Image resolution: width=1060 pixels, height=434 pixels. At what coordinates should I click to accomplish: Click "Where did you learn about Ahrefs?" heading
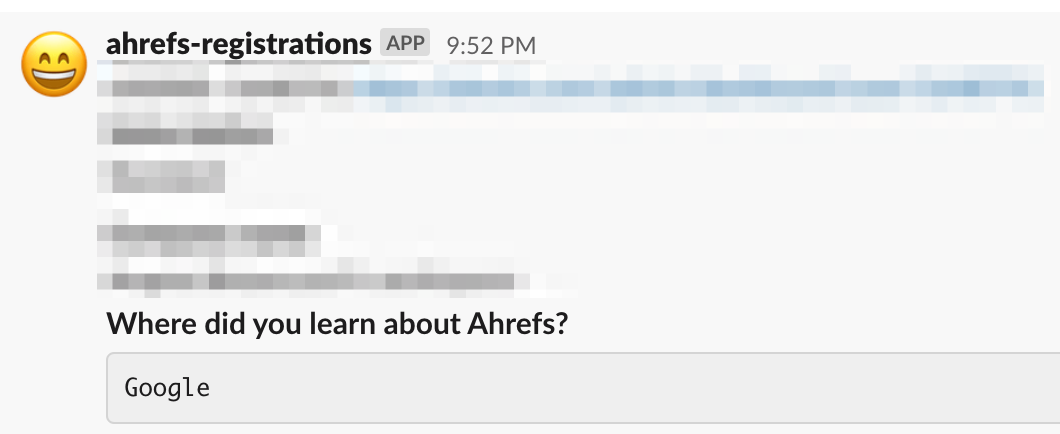337,324
